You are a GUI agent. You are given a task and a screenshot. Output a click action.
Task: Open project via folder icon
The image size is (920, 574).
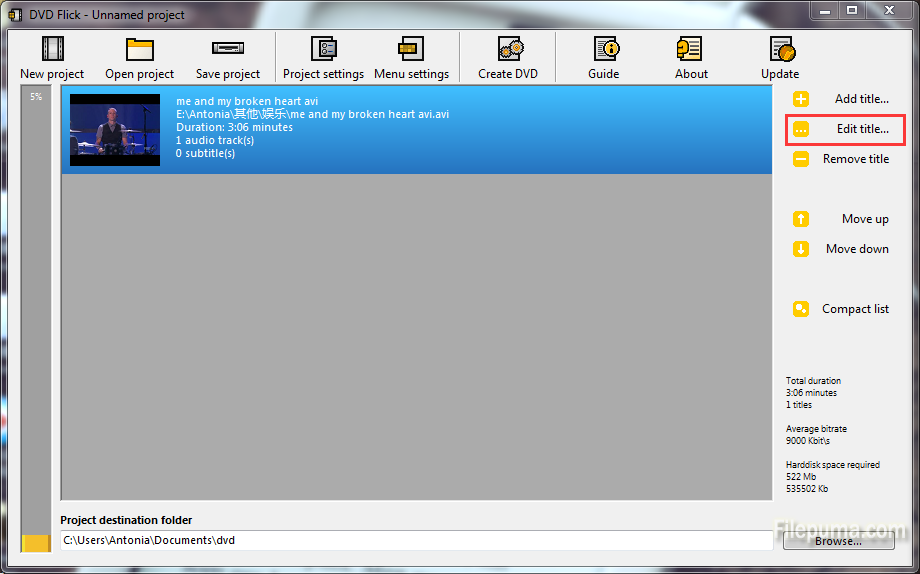(139, 49)
